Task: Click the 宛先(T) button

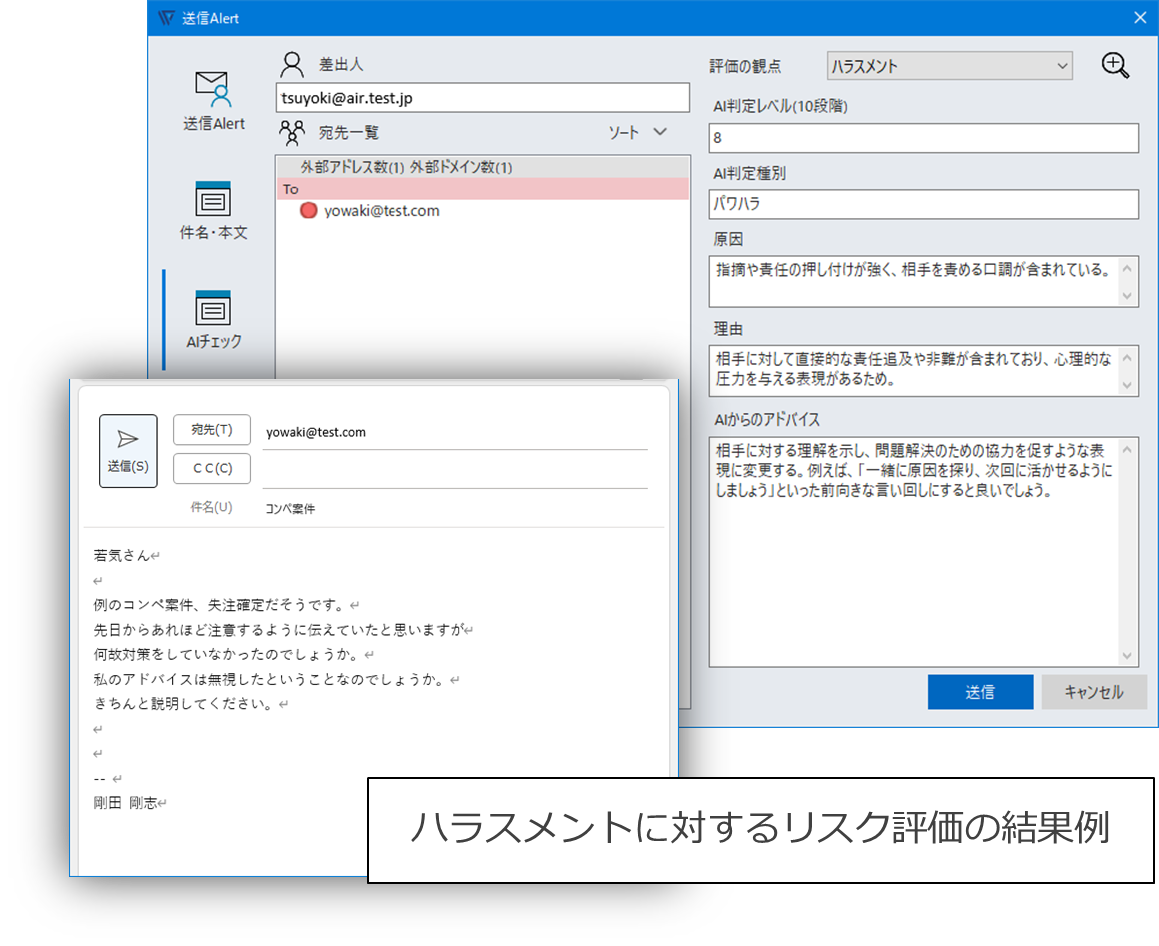Action: click(212, 430)
